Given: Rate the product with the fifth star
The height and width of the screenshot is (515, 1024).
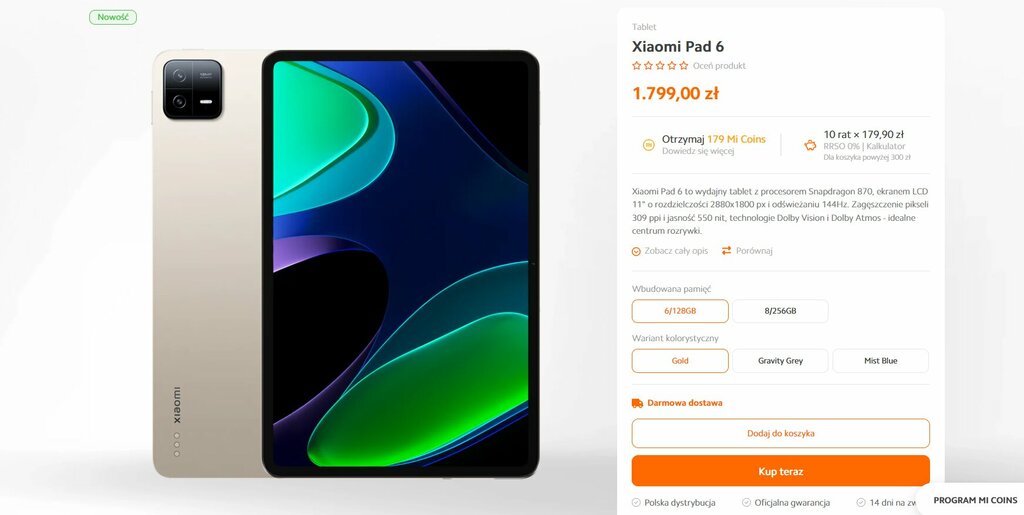Looking at the screenshot, I should (684, 66).
